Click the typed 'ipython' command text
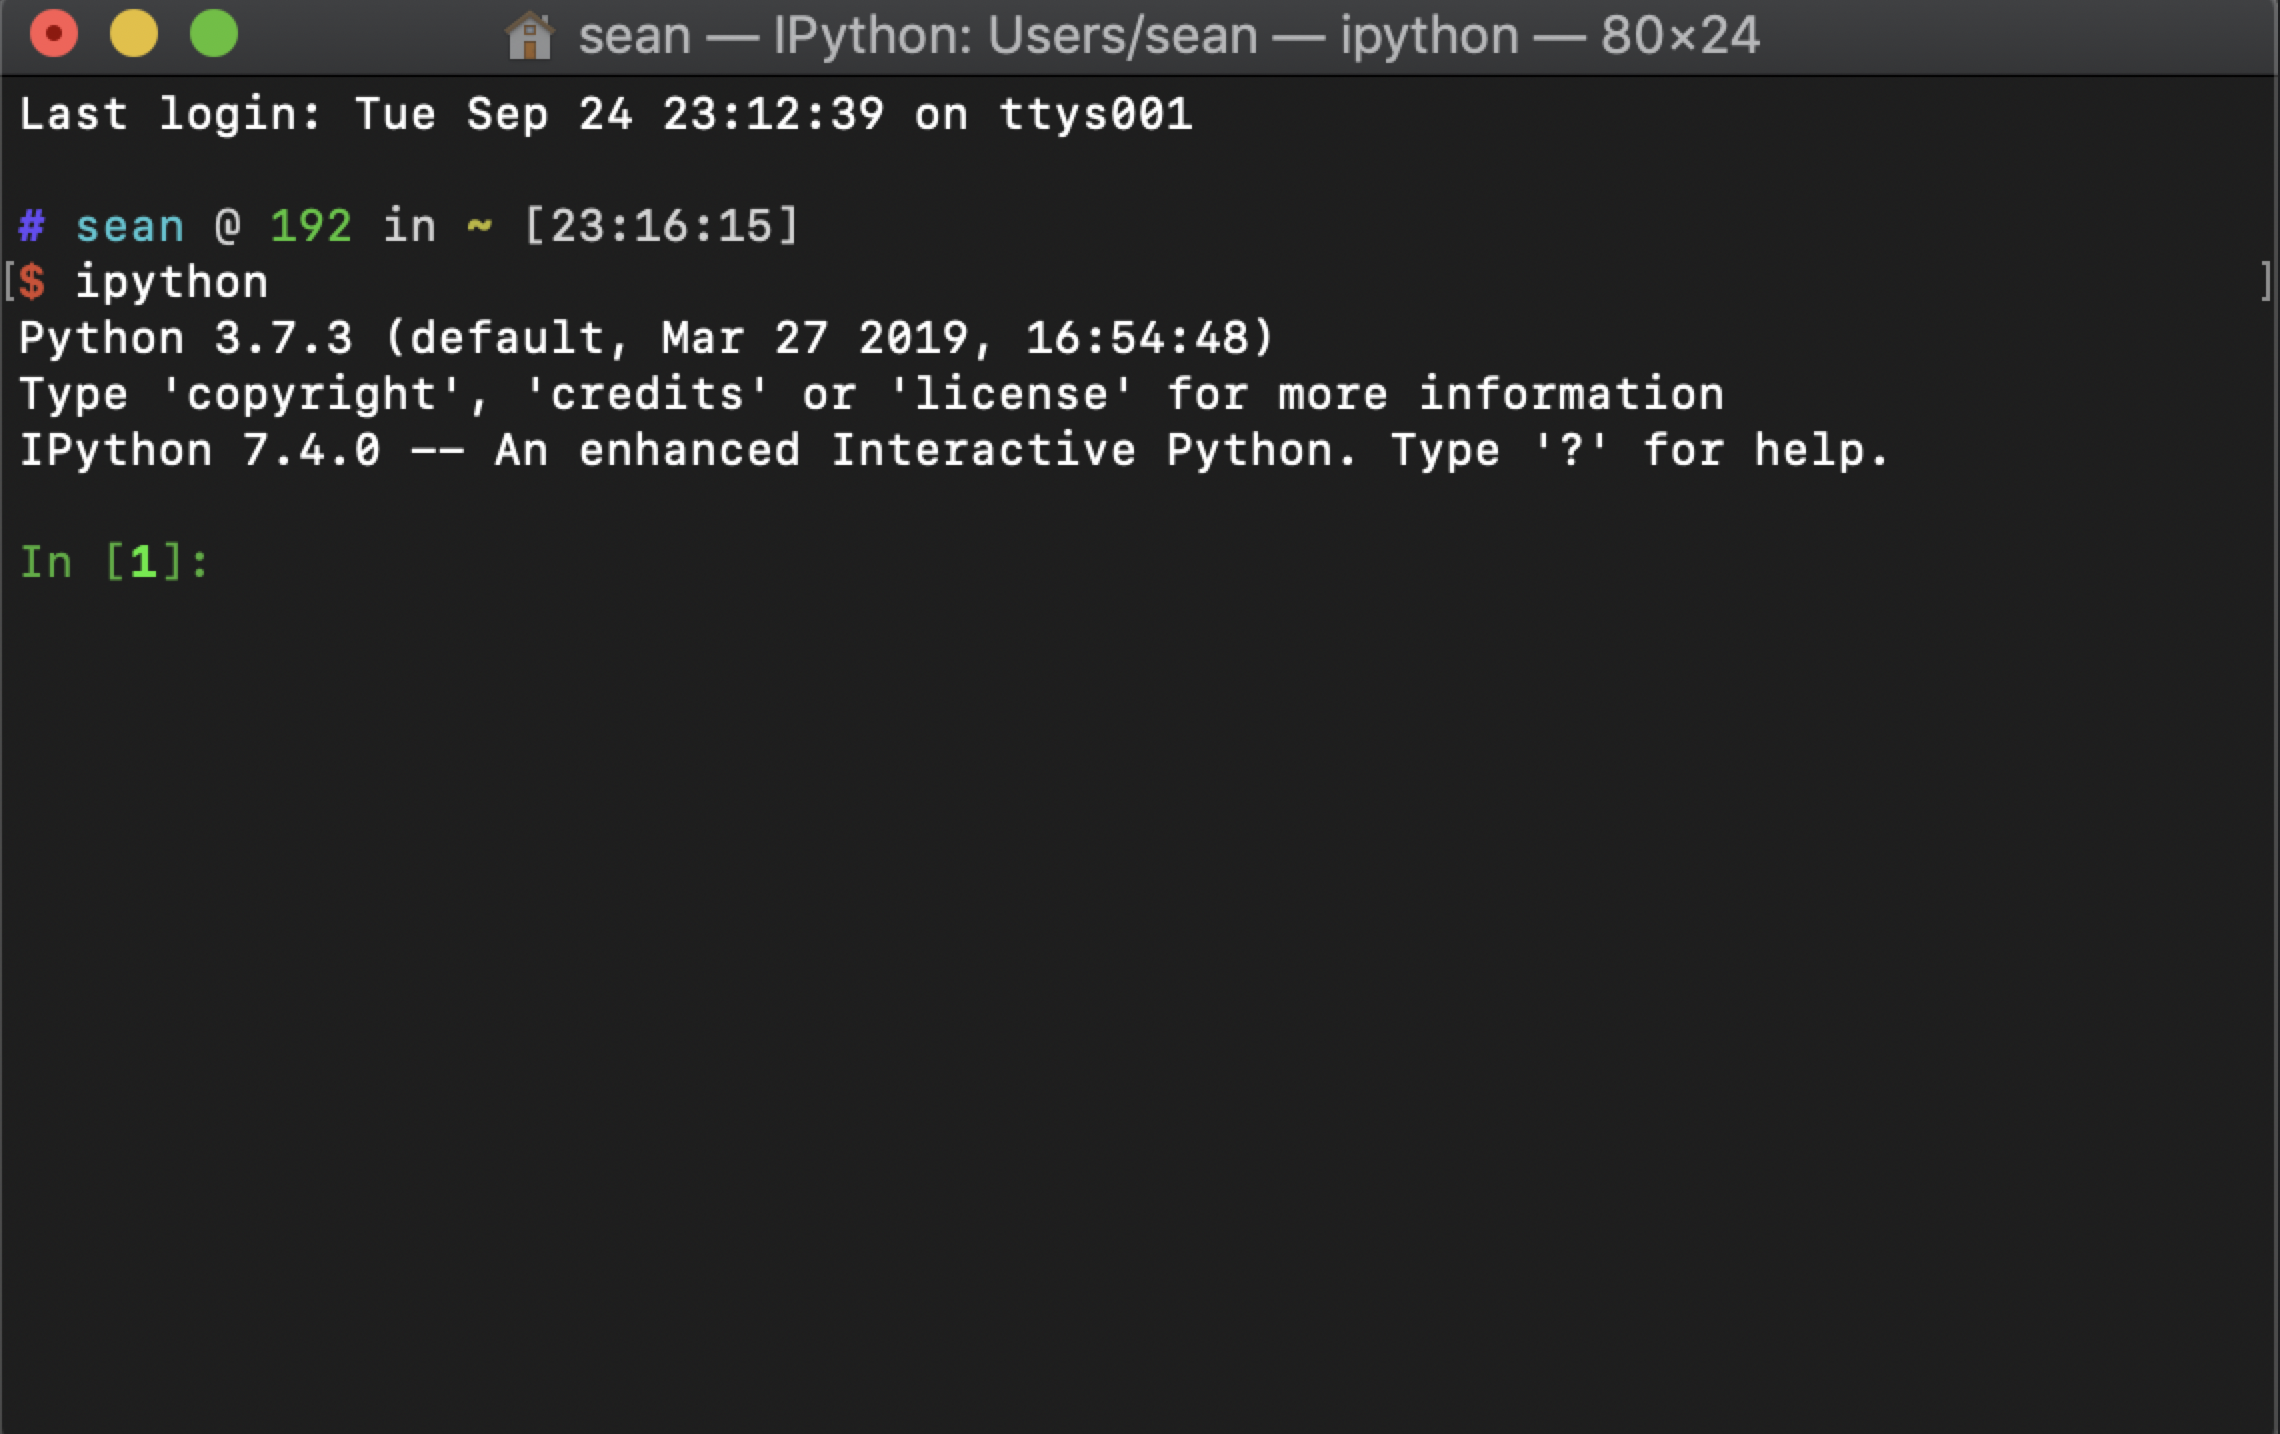 tap(172, 283)
